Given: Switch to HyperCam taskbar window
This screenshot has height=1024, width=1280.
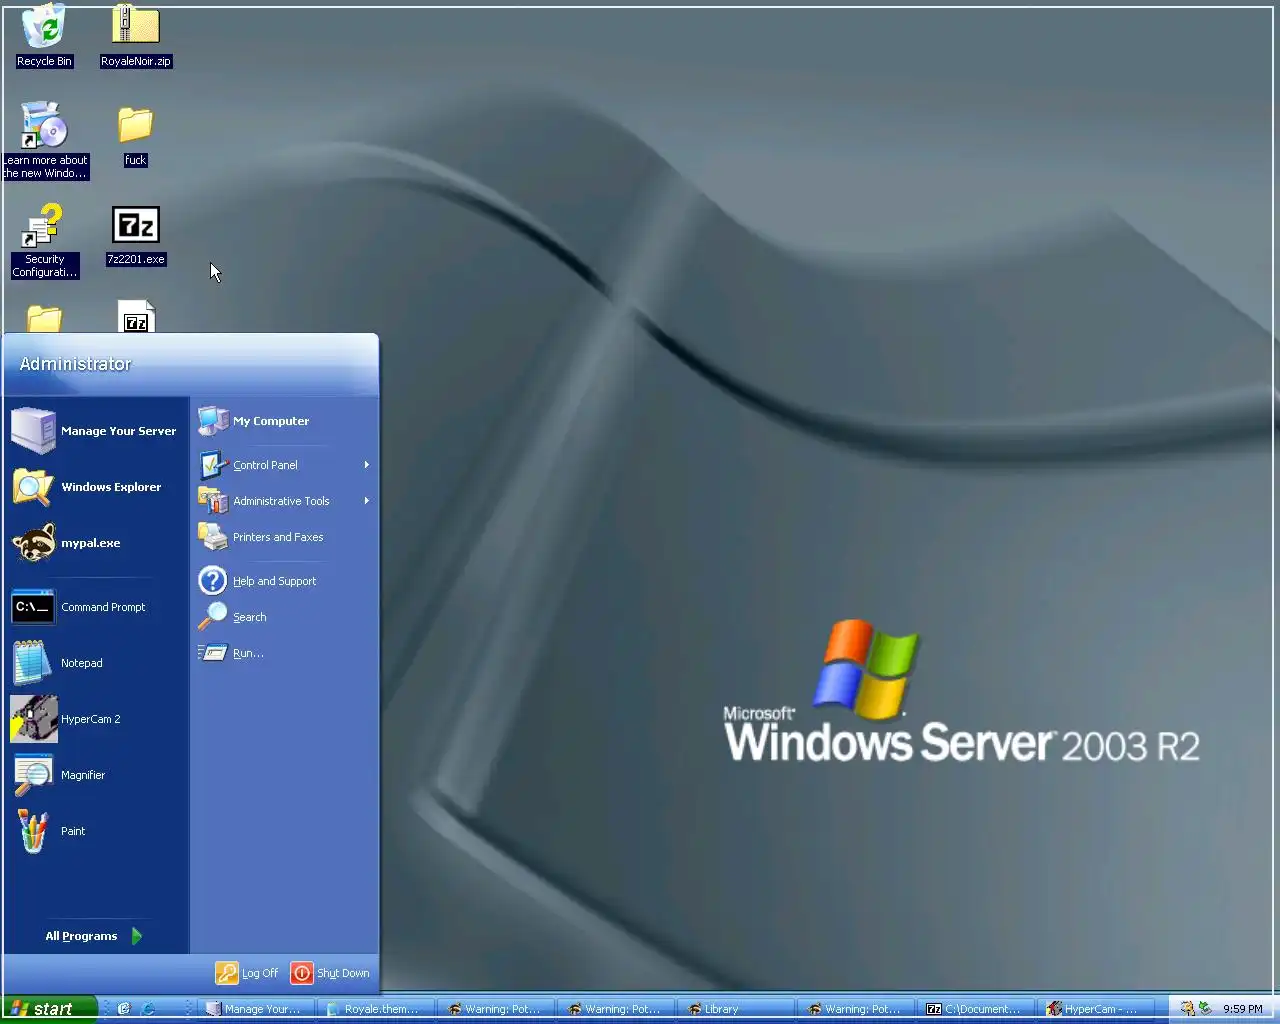Looking at the screenshot, I should (x=1098, y=1009).
